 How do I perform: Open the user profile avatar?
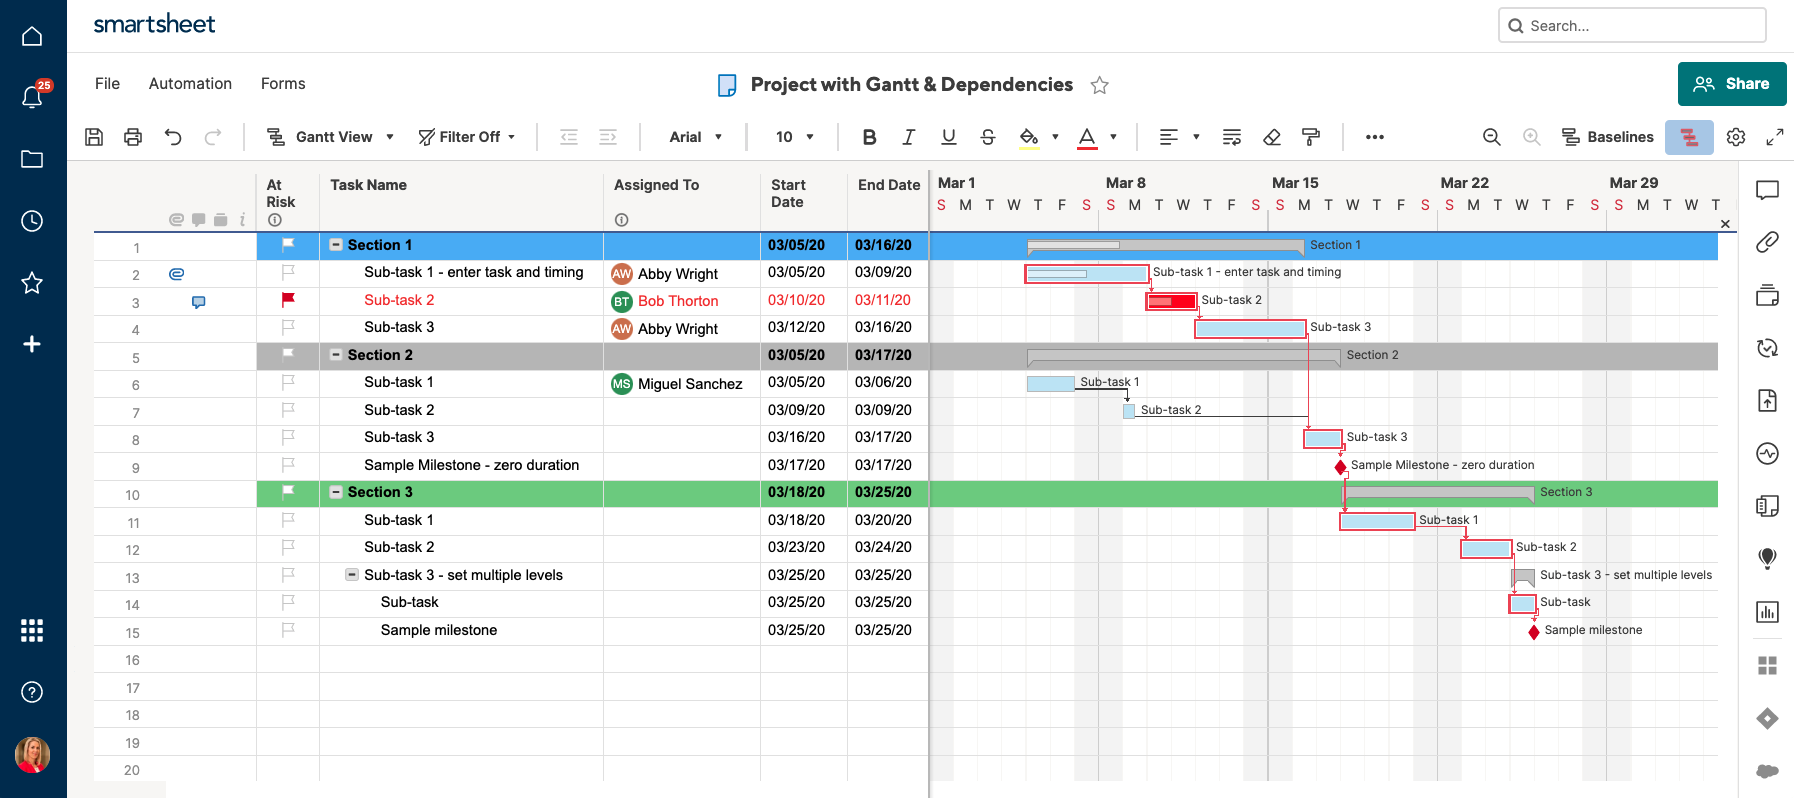32,755
